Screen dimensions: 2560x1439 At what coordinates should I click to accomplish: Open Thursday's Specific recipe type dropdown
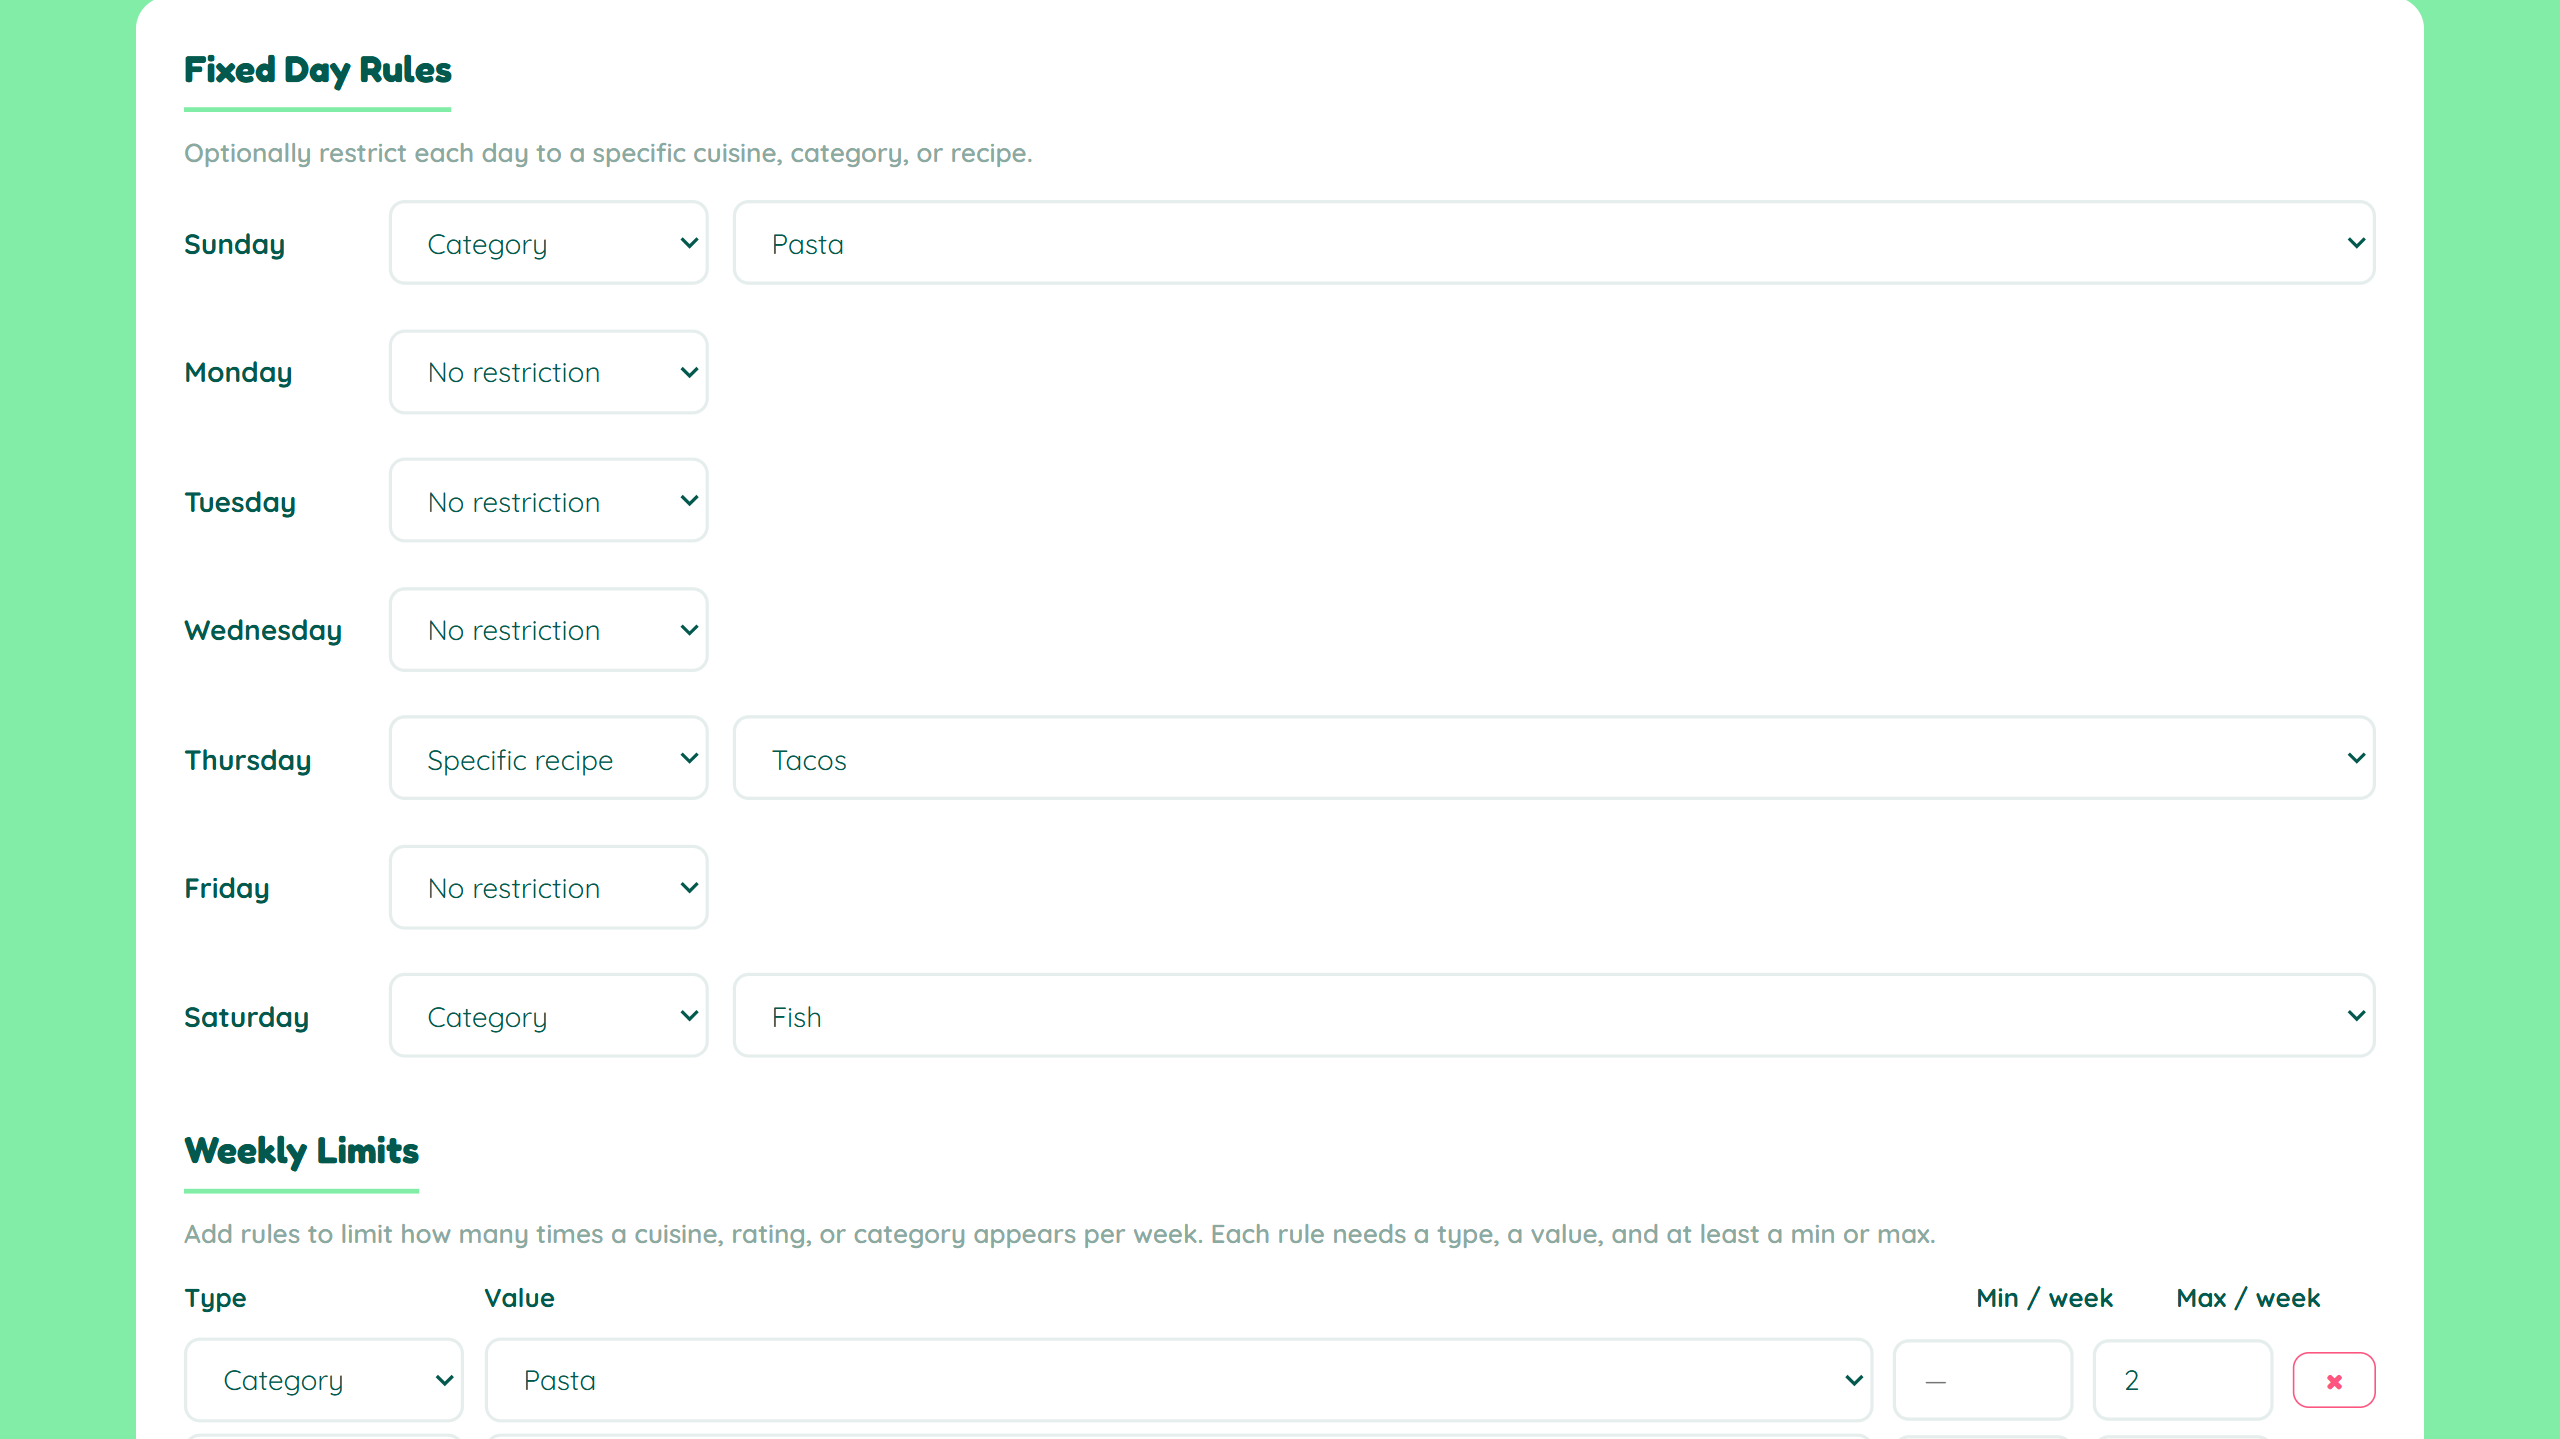(x=548, y=758)
